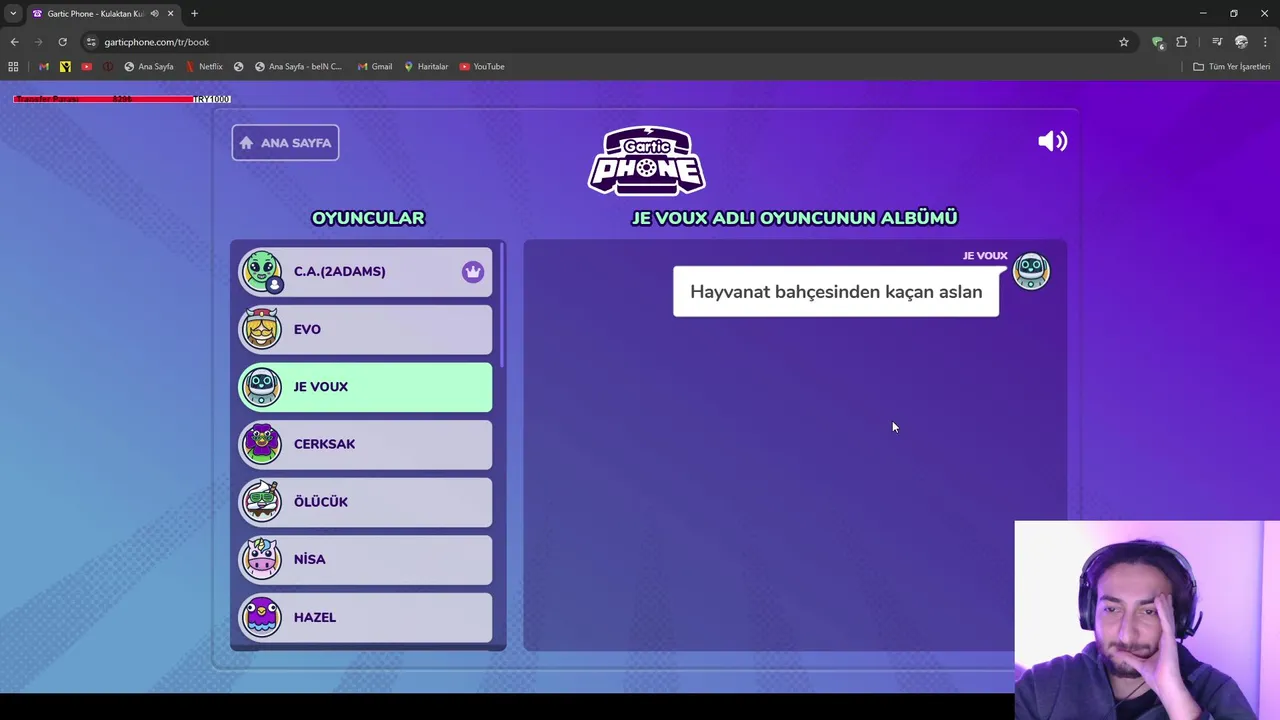Close the Gartic Phone tab
The image size is (1280, 720).
pyautogui.click(x=170, y=14)
